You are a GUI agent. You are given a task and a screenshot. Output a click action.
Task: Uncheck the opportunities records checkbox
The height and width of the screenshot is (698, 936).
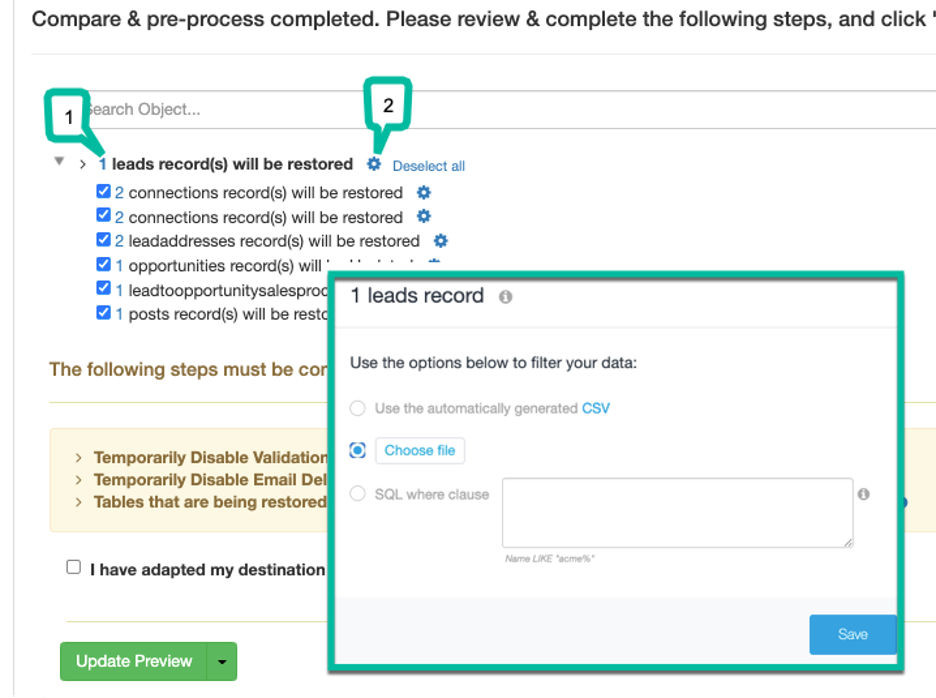coord(103,264)
